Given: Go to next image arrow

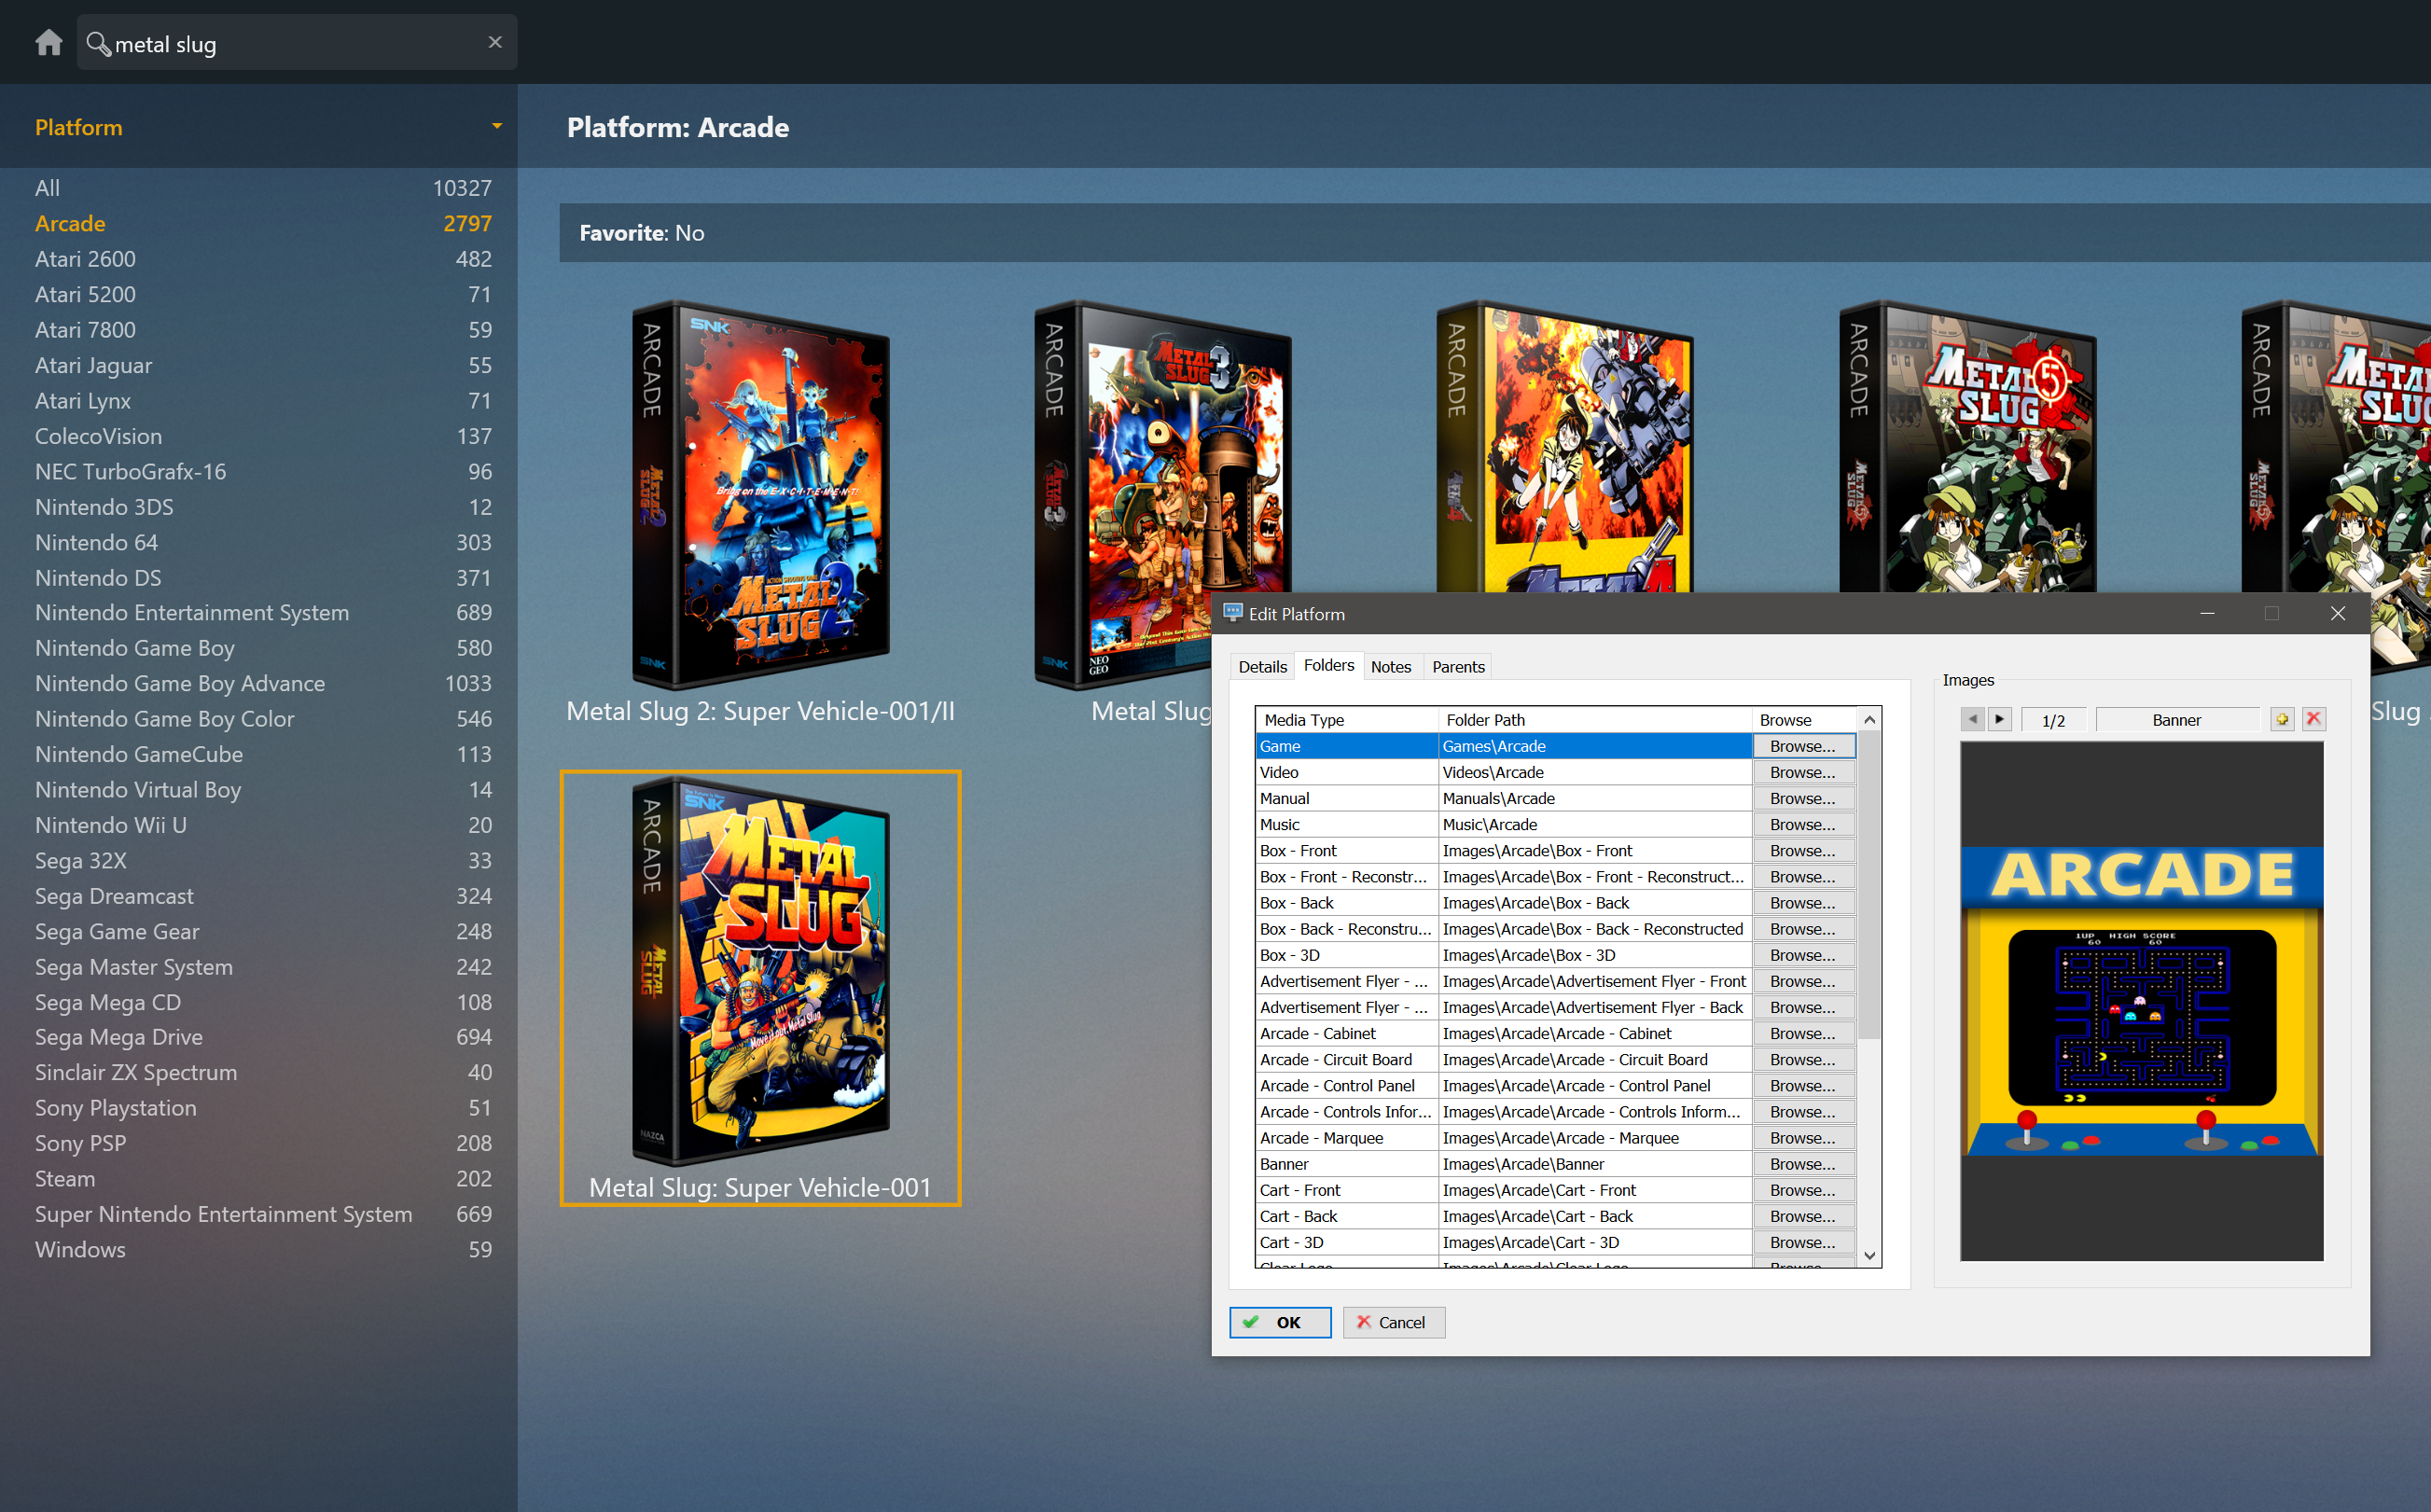Looking at the screenshot, I should [x=1999, y=719].
